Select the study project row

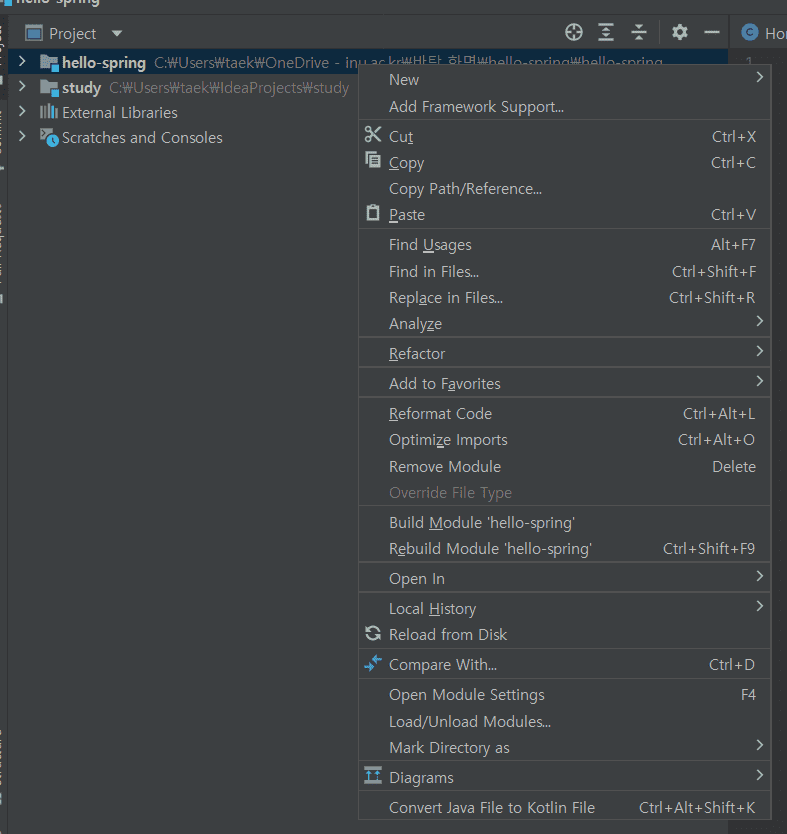tap(183, 87)
